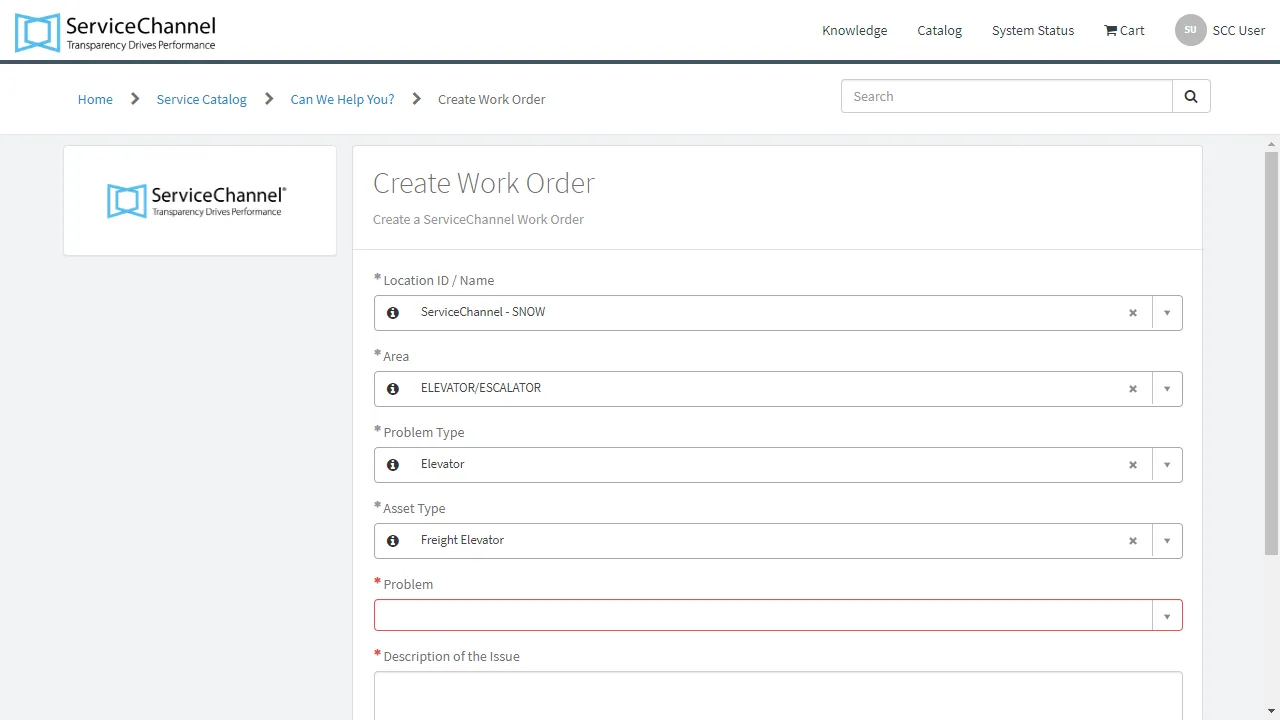The height and width of the screenshot is (720, 1280).
Task: Go to Home breadcrumb
Action: [x=95, y=99]
